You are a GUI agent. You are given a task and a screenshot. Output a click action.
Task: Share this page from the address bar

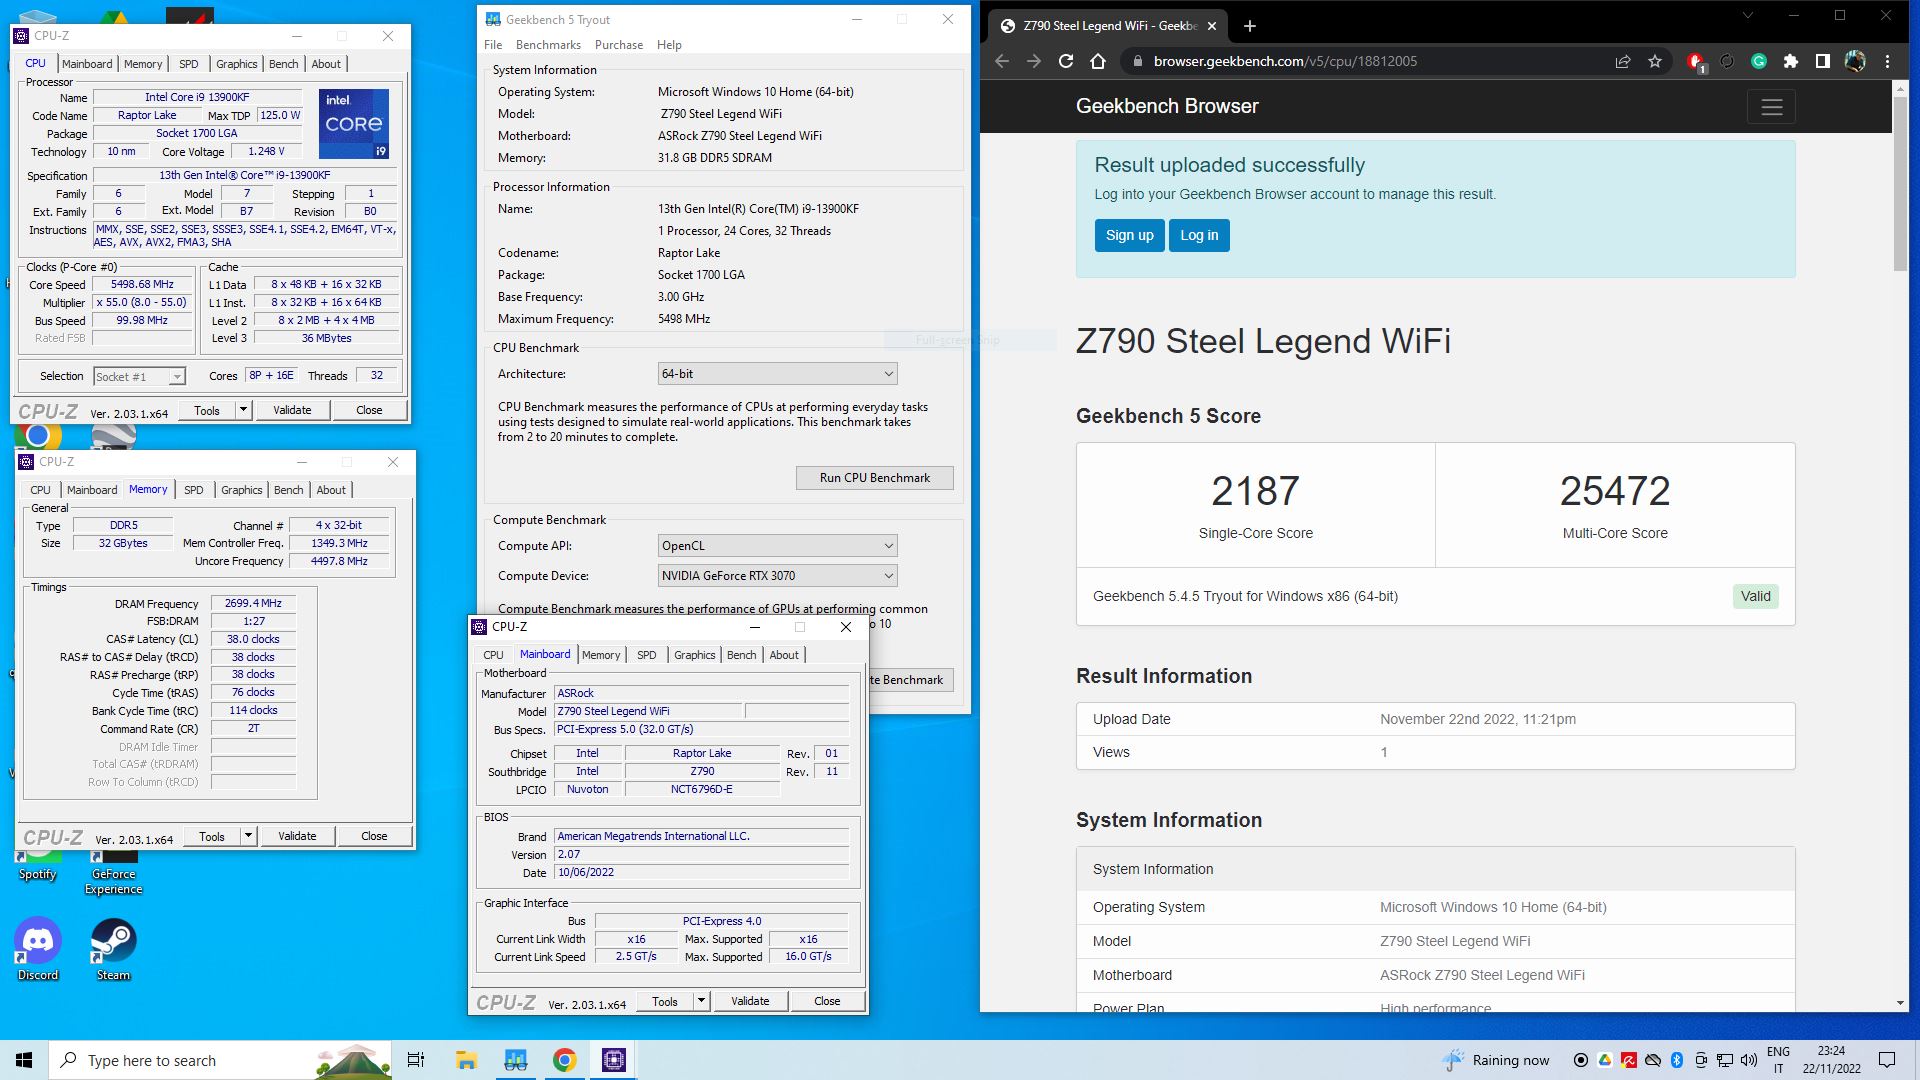coord(1623,61)
